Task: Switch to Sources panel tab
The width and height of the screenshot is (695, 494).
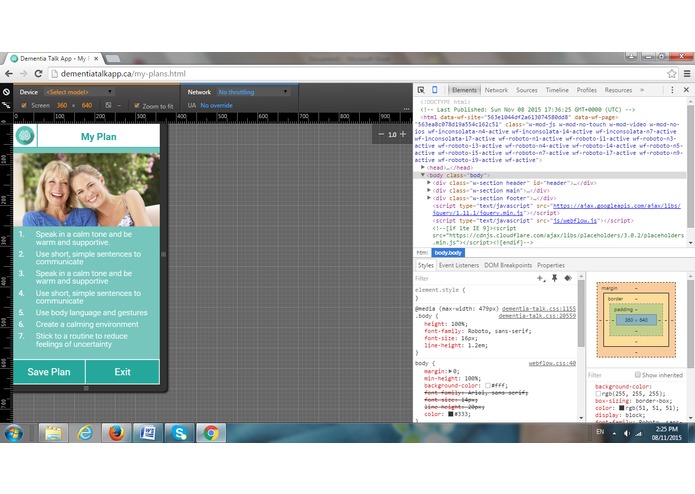Action: click(x=527, y=90)
